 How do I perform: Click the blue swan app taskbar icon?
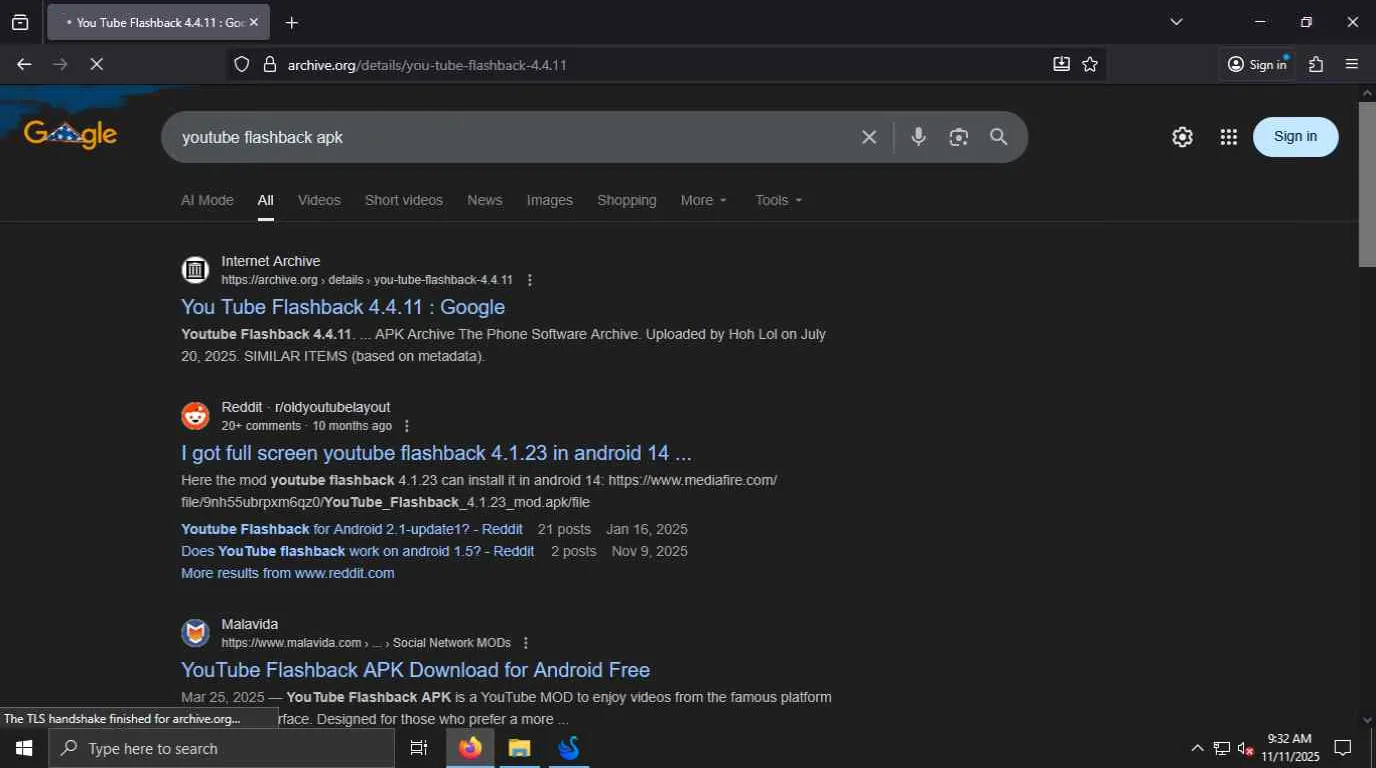pyautogui.click(x=569, y=748)
